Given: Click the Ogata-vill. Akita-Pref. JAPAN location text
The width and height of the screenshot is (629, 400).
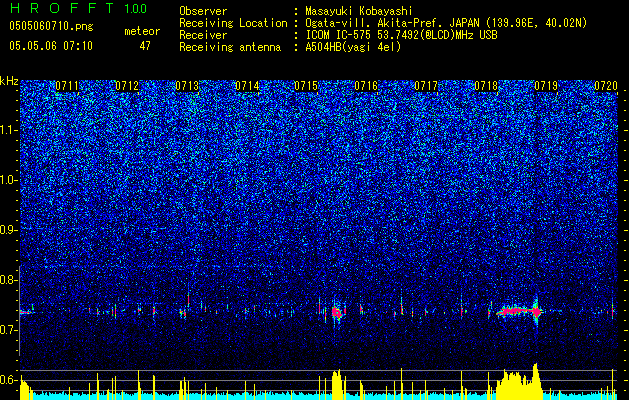Looking at the screenshot, I should (x=446, y=23).
